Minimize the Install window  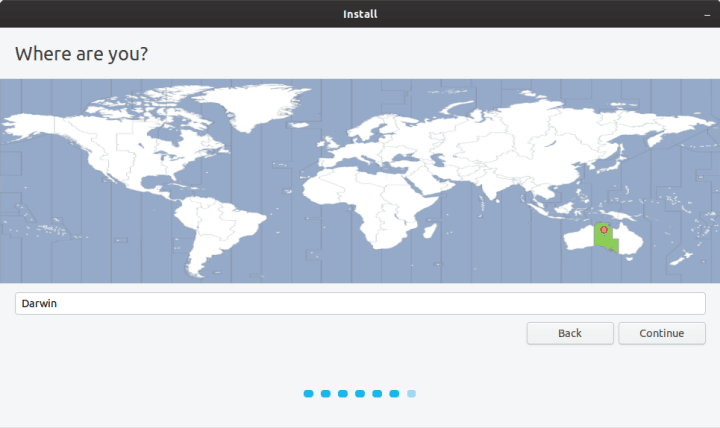707,15
